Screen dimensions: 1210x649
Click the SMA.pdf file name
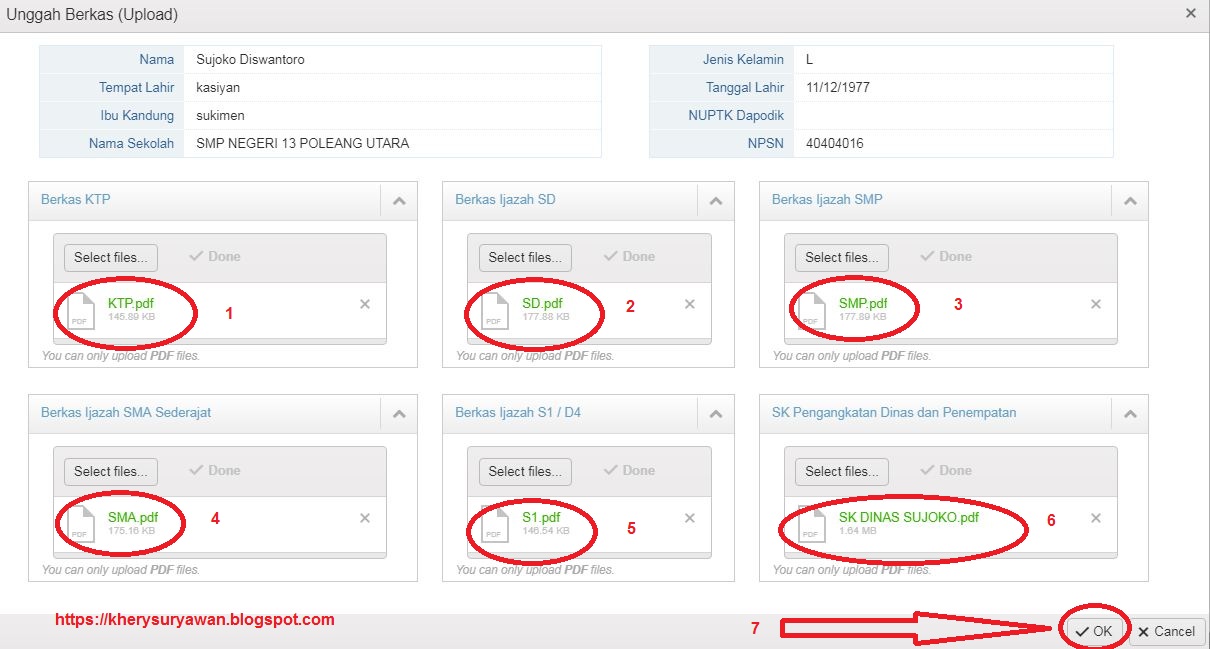133,517
